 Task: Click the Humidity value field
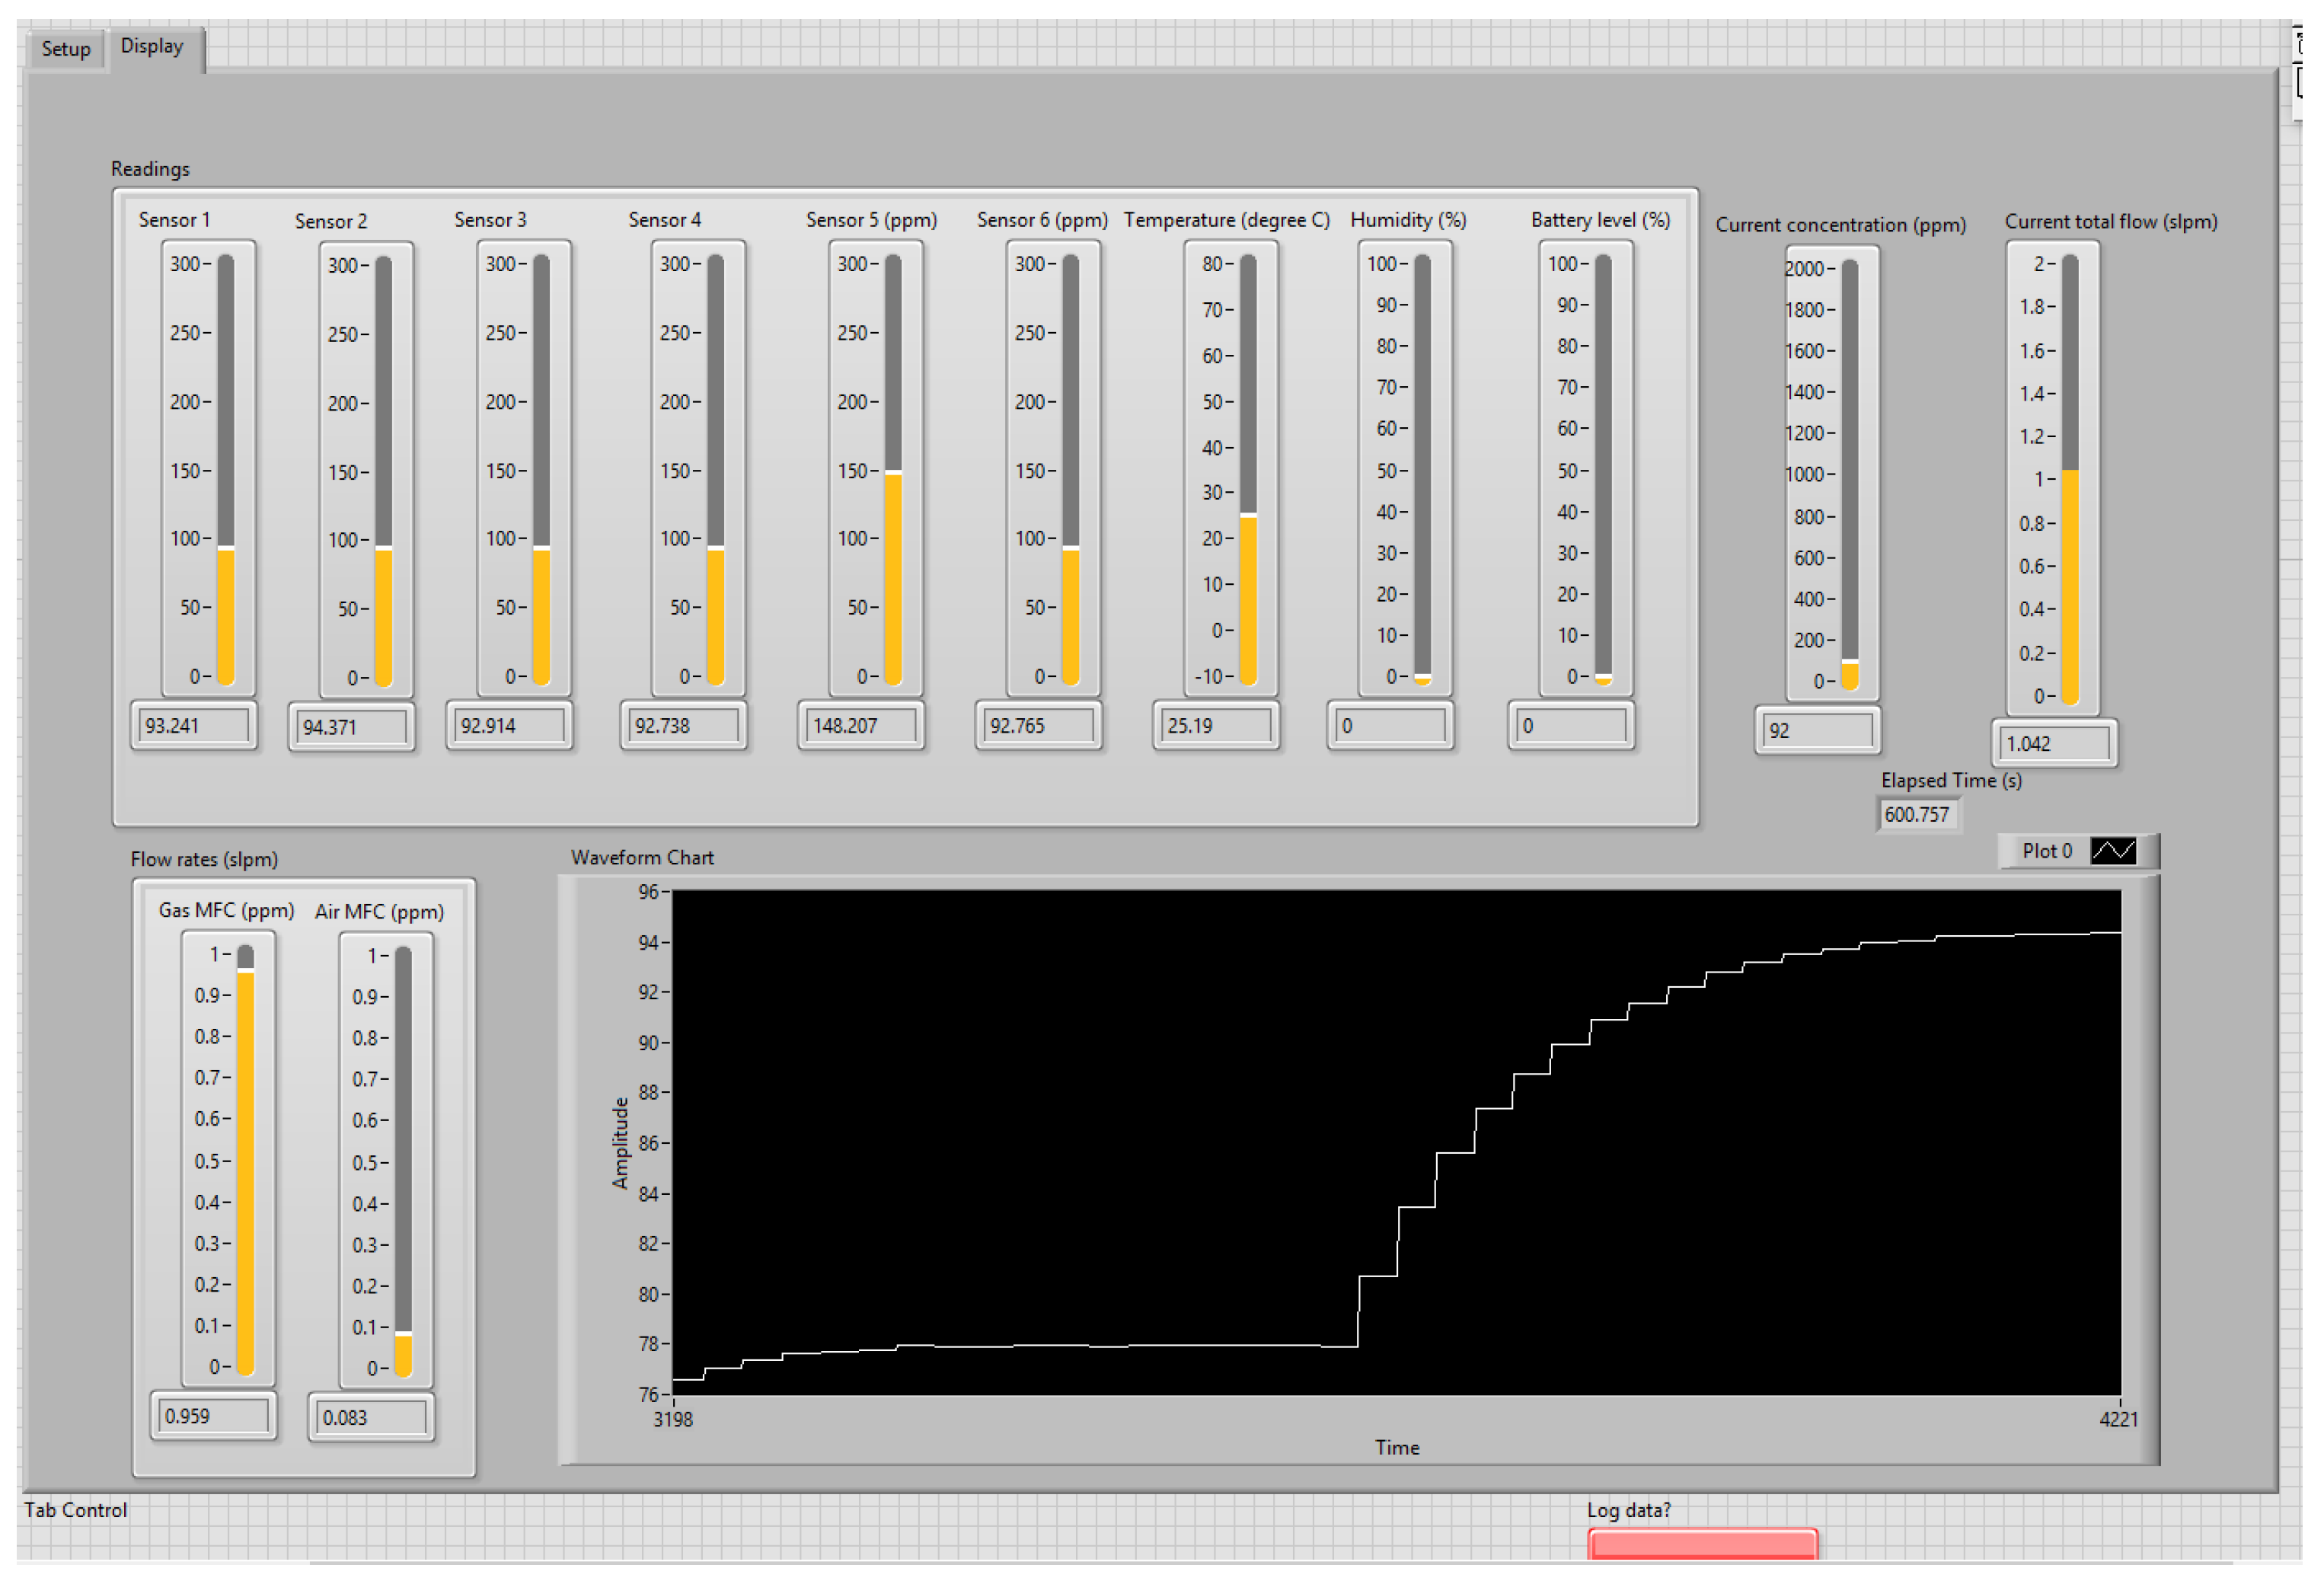[x=1390, y=726]
